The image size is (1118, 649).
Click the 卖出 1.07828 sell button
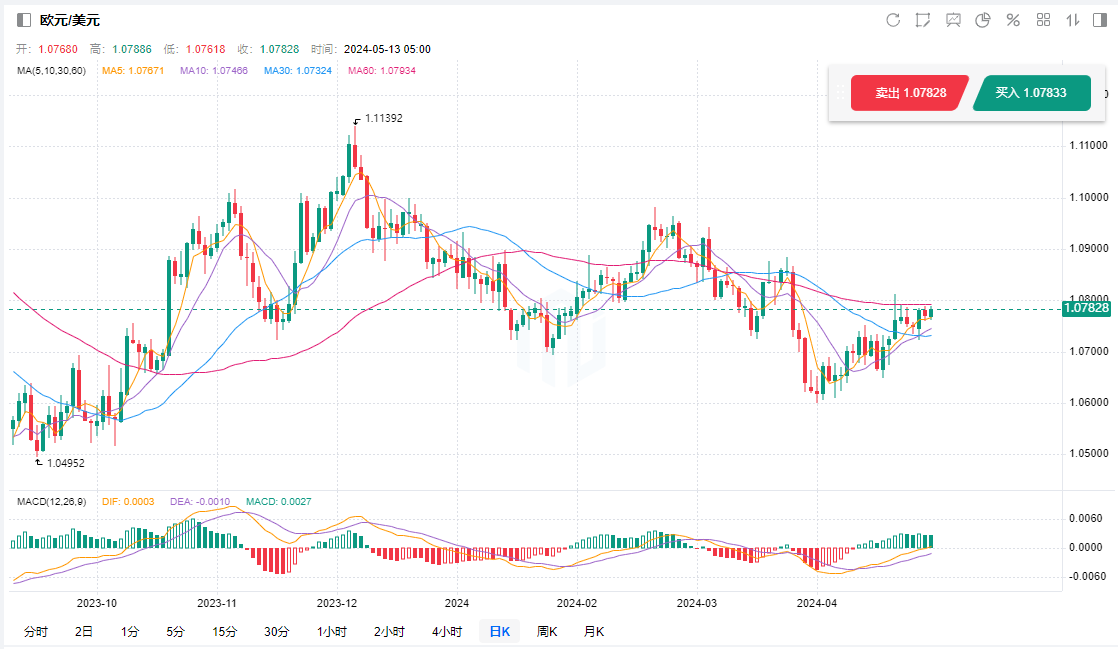coord(910,93)
